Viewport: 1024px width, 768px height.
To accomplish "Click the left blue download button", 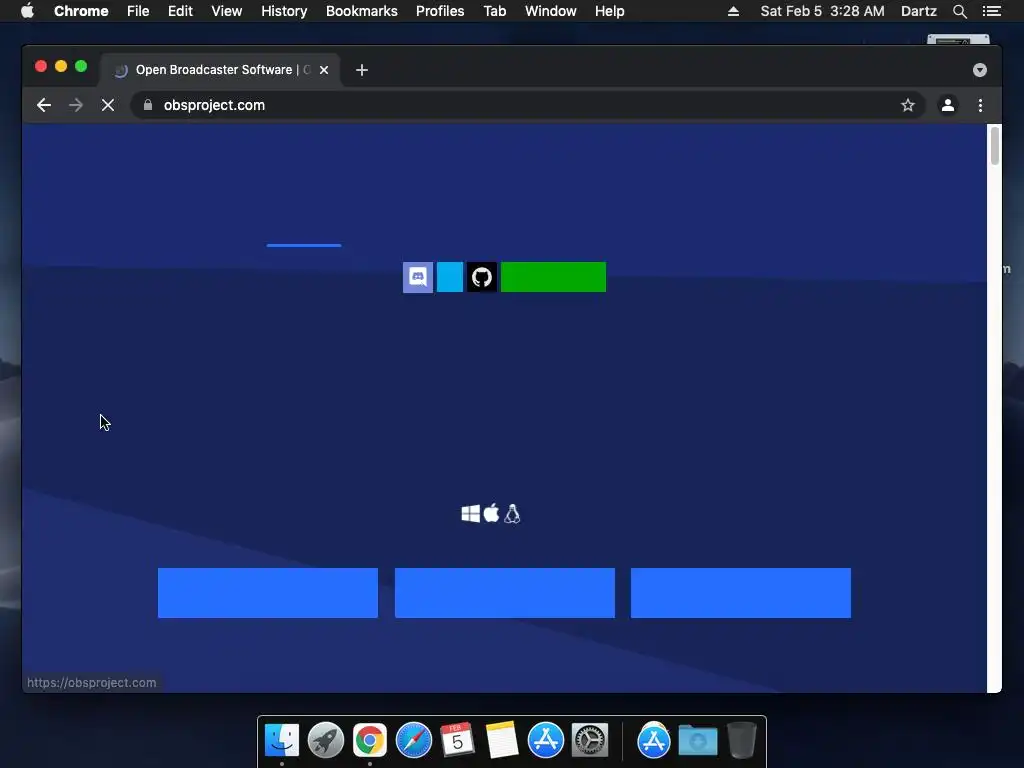I will tap(268, 593).
